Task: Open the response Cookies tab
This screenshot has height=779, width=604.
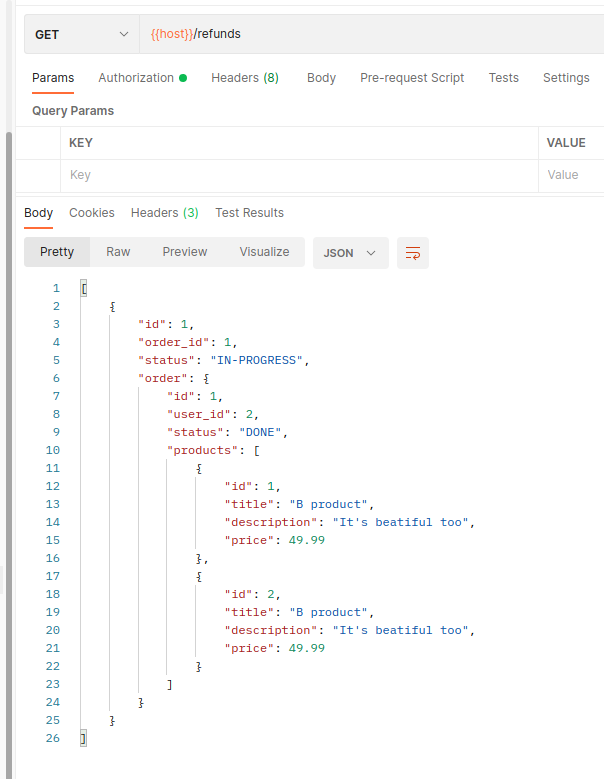Action: pyautogui.click(x=92, y=213)
